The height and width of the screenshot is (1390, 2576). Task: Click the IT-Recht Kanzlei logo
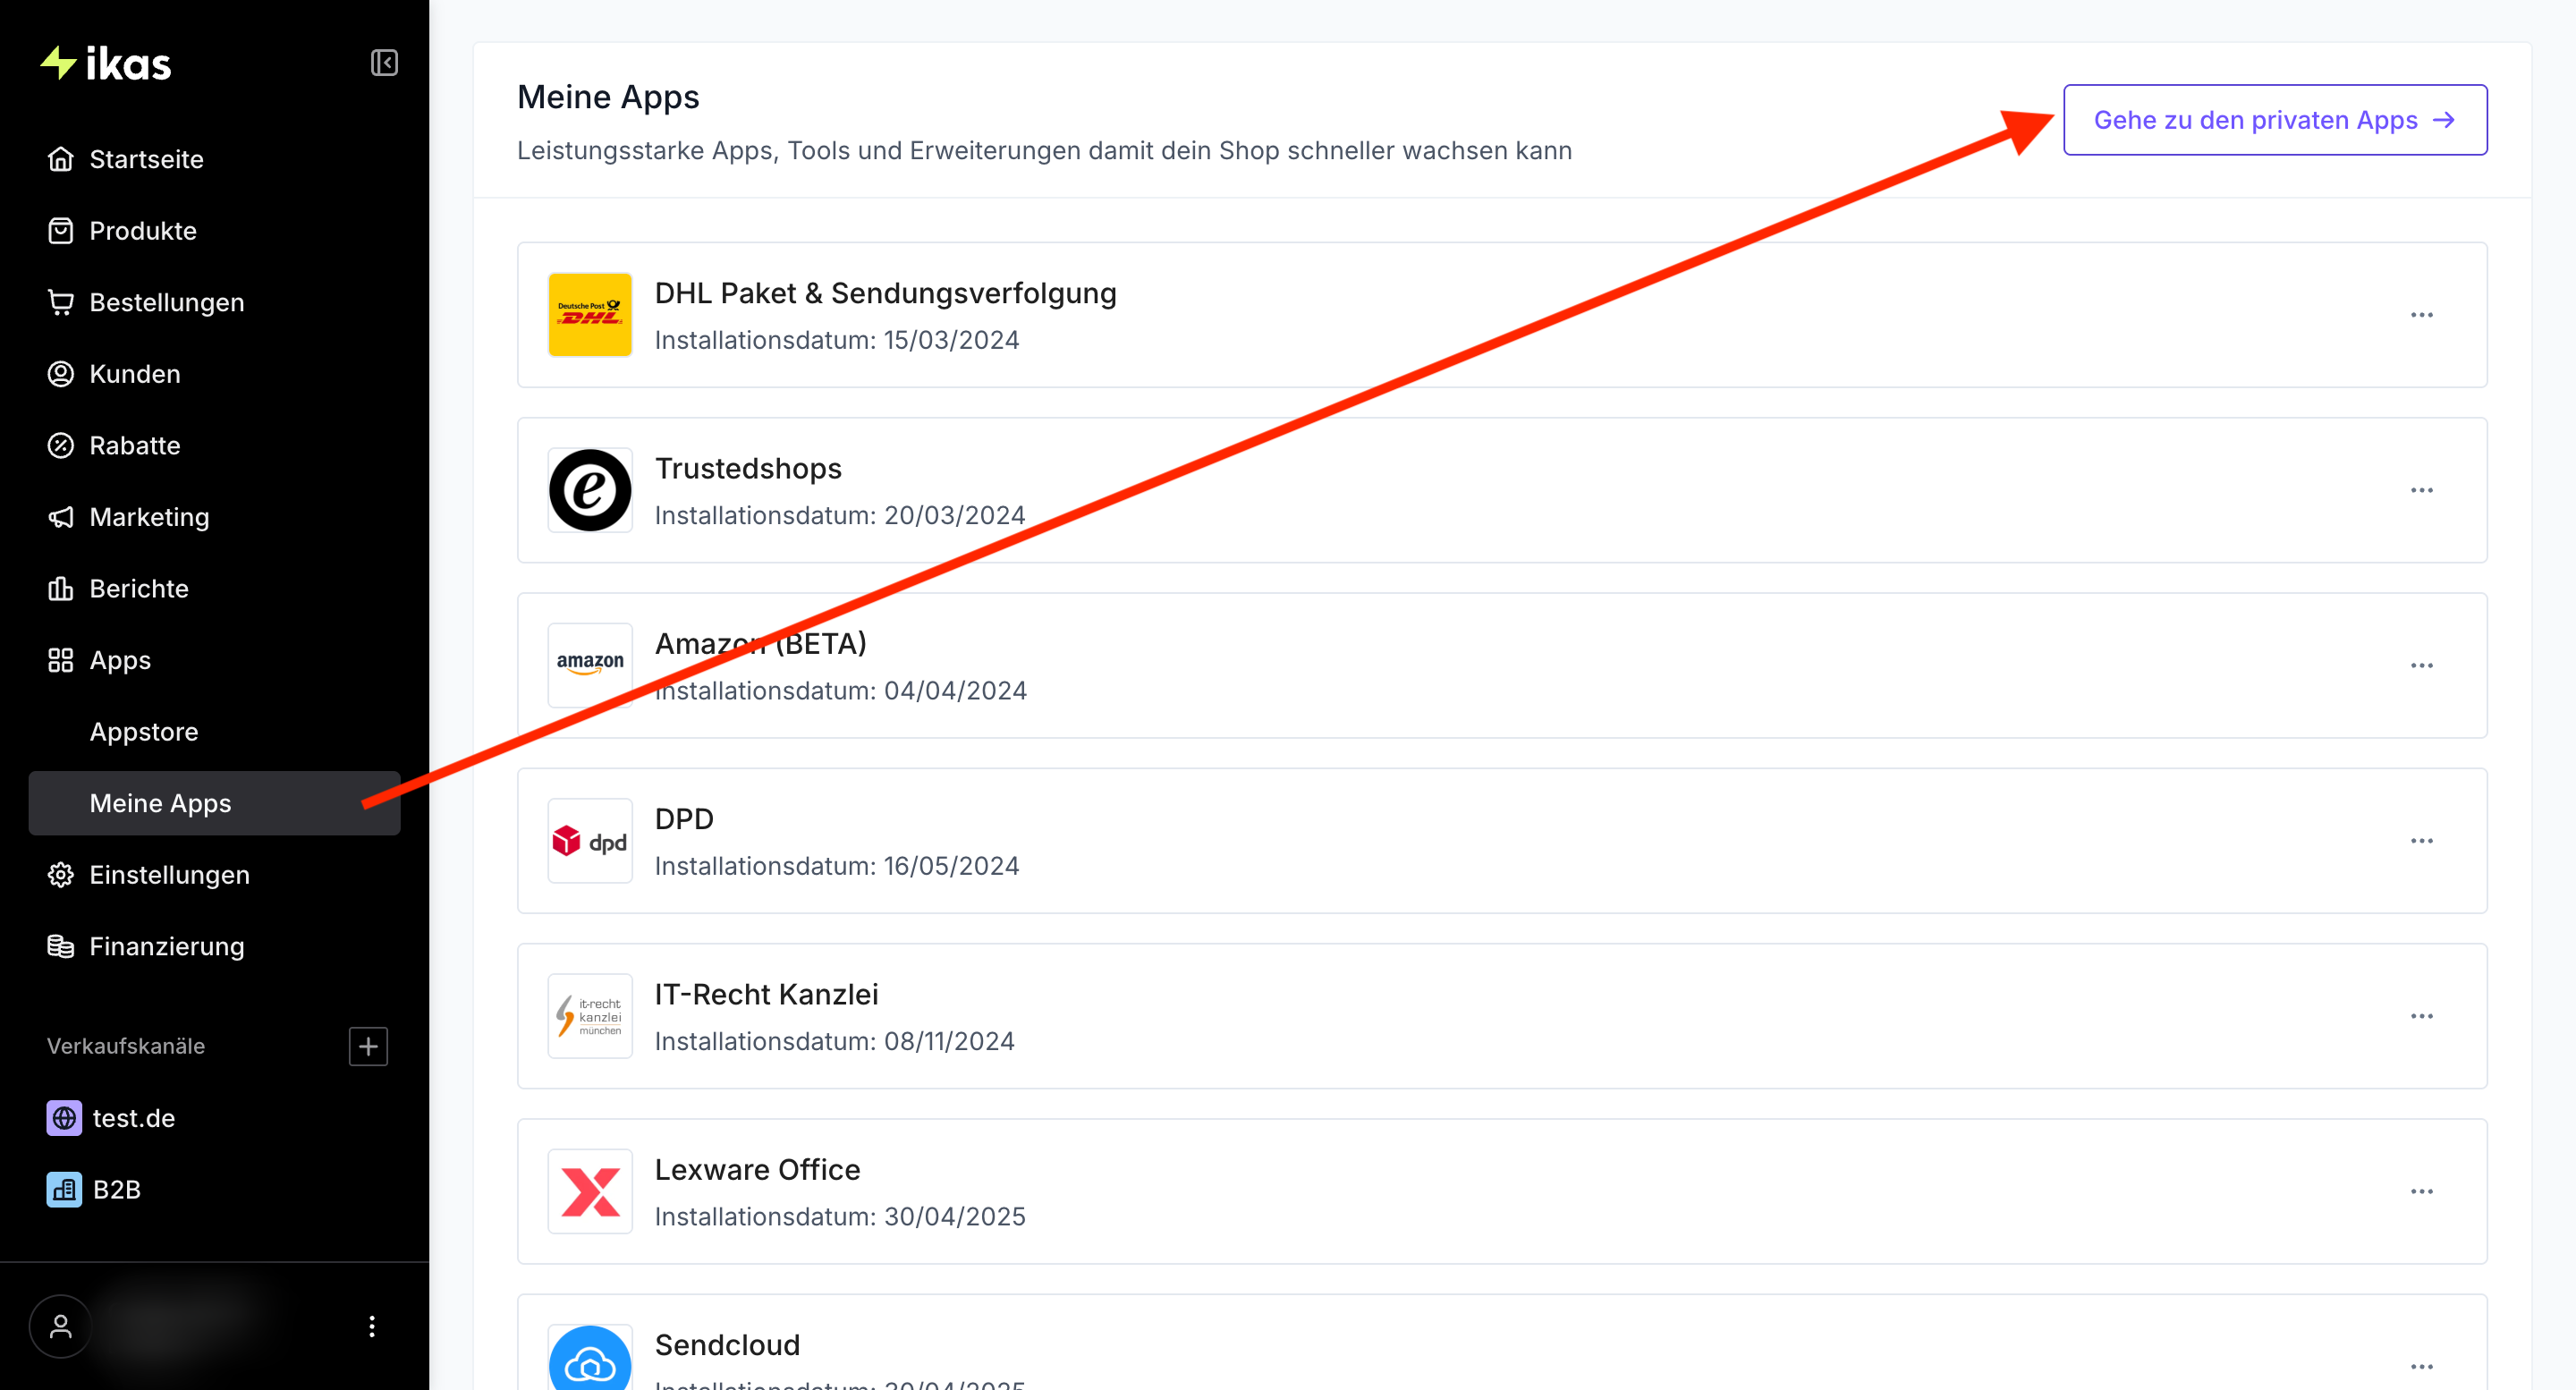[590, 1016]
